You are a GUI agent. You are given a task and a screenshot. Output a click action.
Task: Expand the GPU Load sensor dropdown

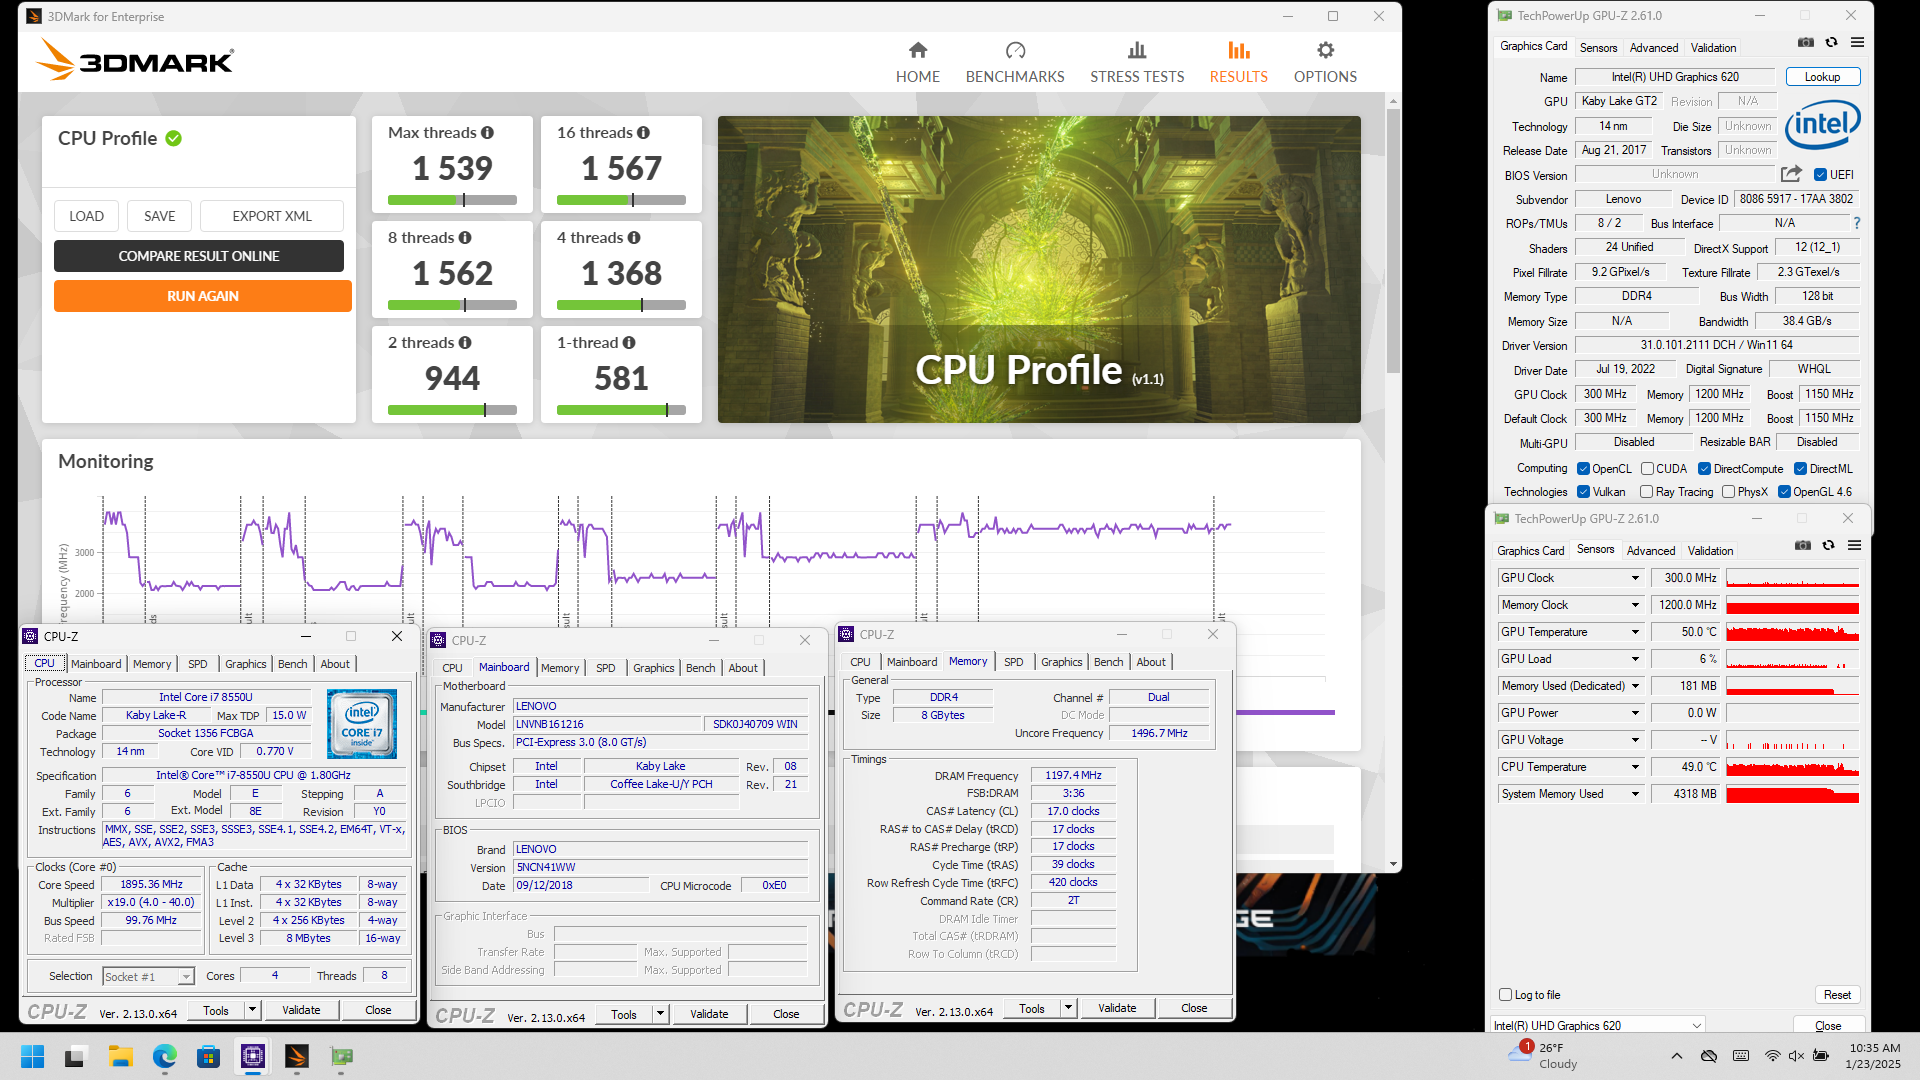pos(1636,659)
